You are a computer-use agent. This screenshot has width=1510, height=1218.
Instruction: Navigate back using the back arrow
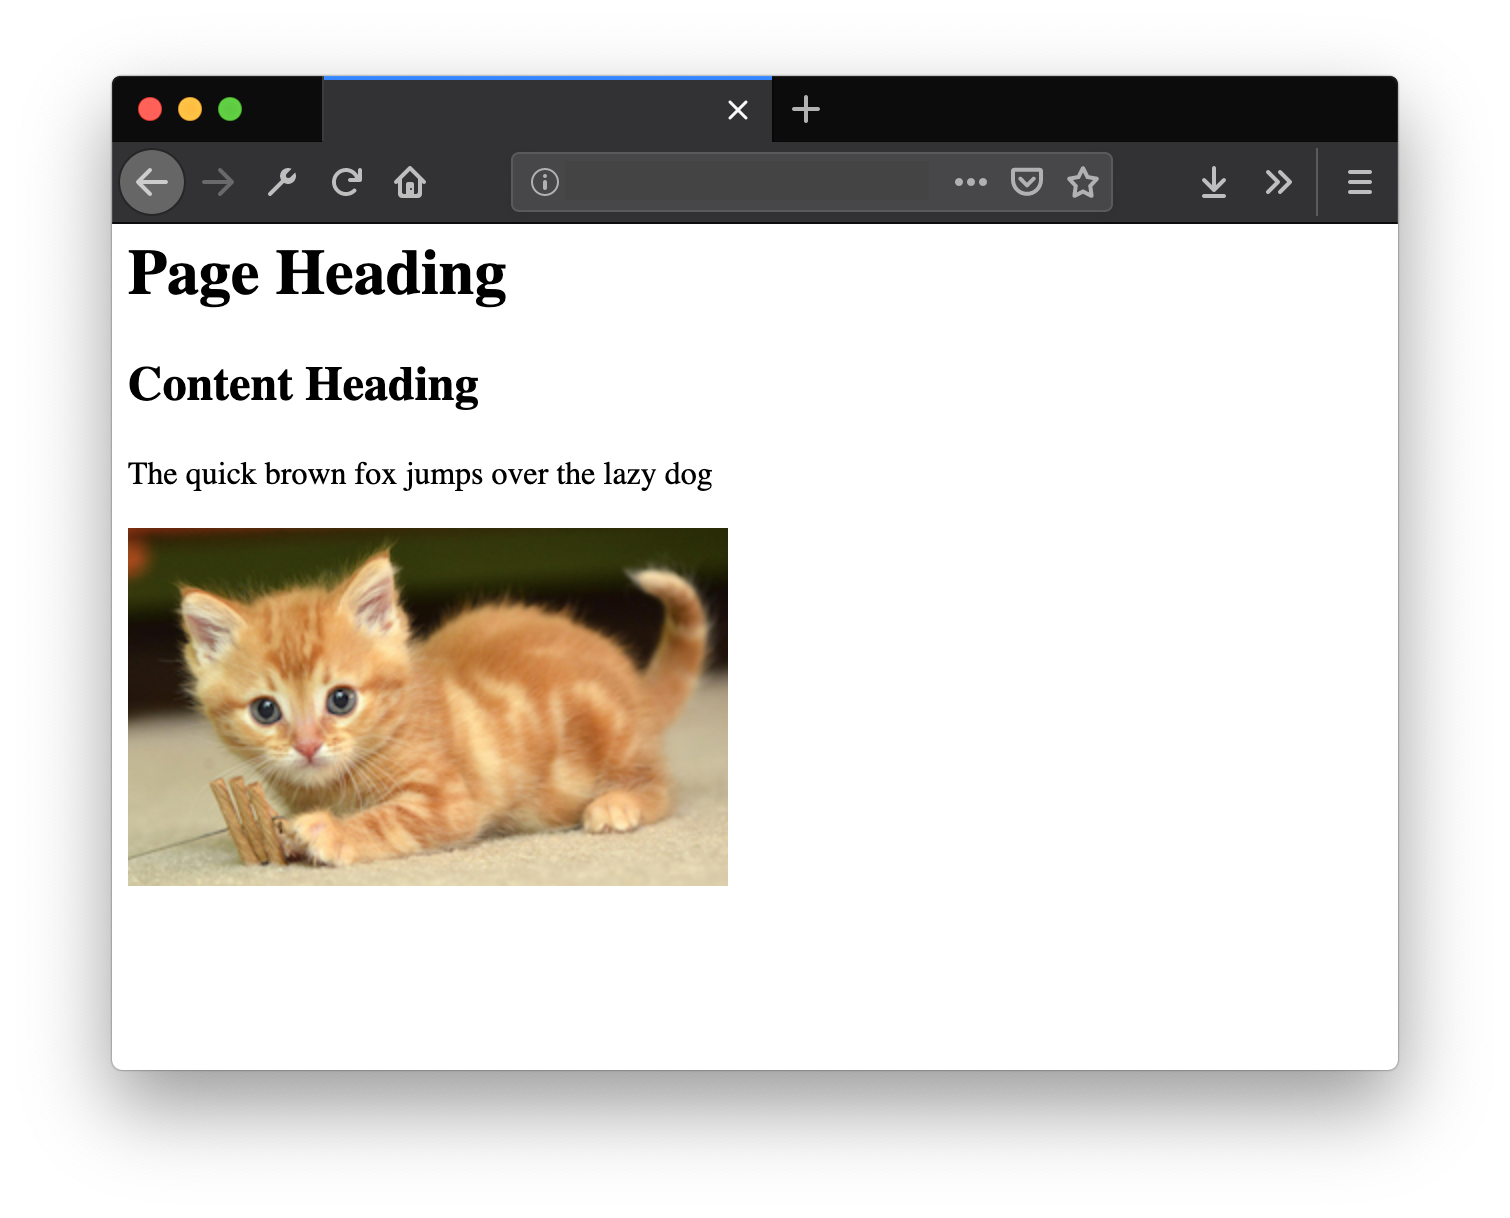151,181
